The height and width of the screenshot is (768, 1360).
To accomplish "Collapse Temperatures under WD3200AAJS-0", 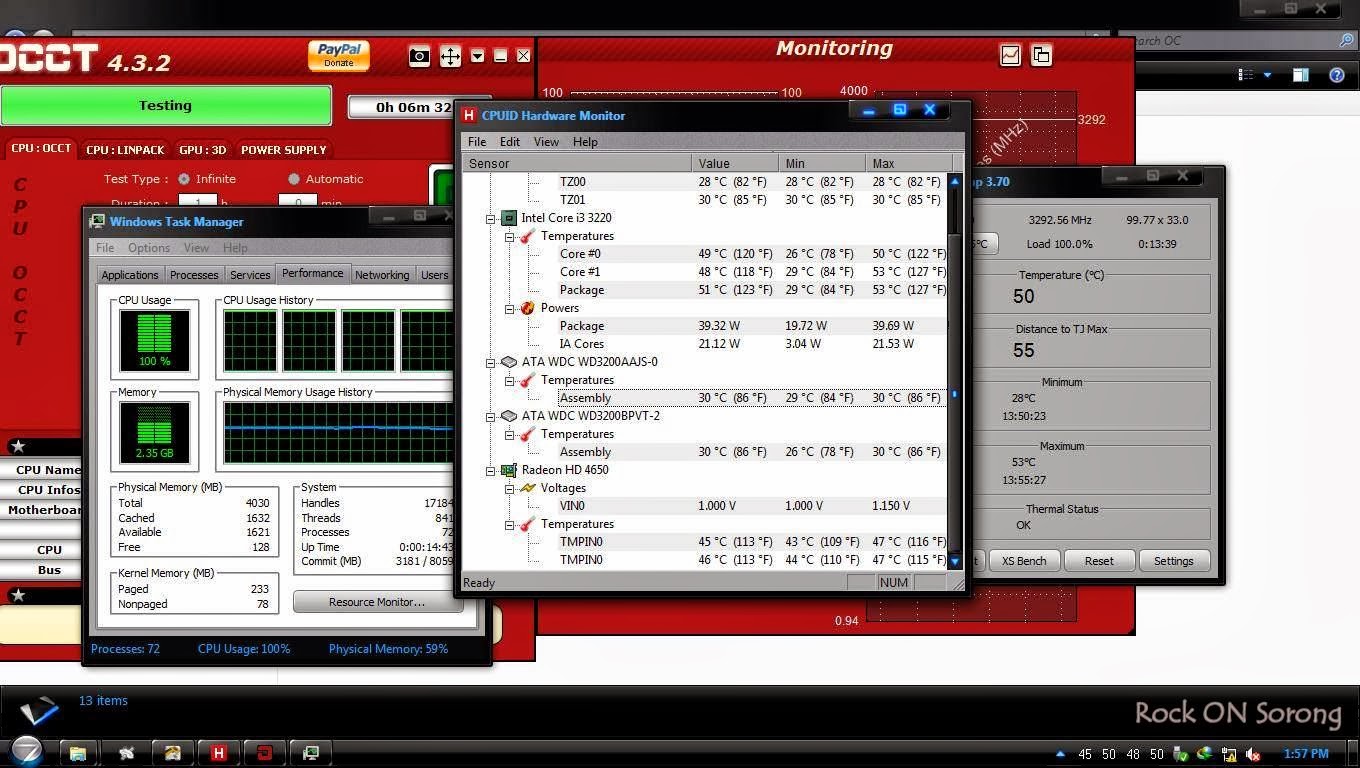I will [x=509, y=380].
